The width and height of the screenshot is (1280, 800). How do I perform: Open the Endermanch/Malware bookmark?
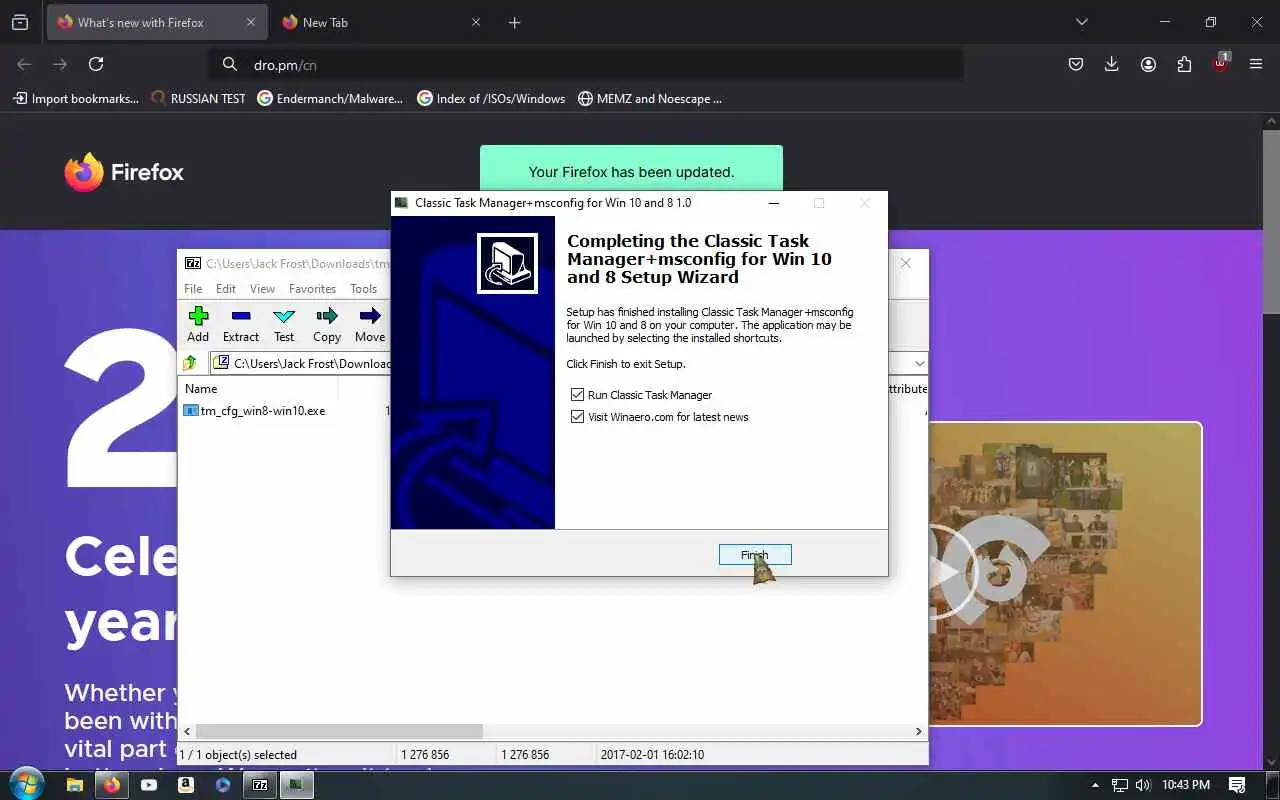(x=330, y=98)
